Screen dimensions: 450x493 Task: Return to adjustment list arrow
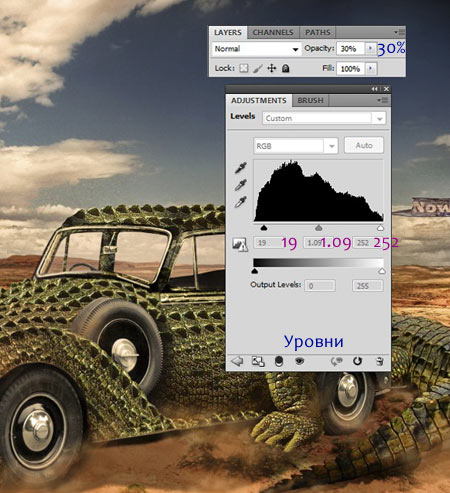pyautogui.click(x=237, y=361)
